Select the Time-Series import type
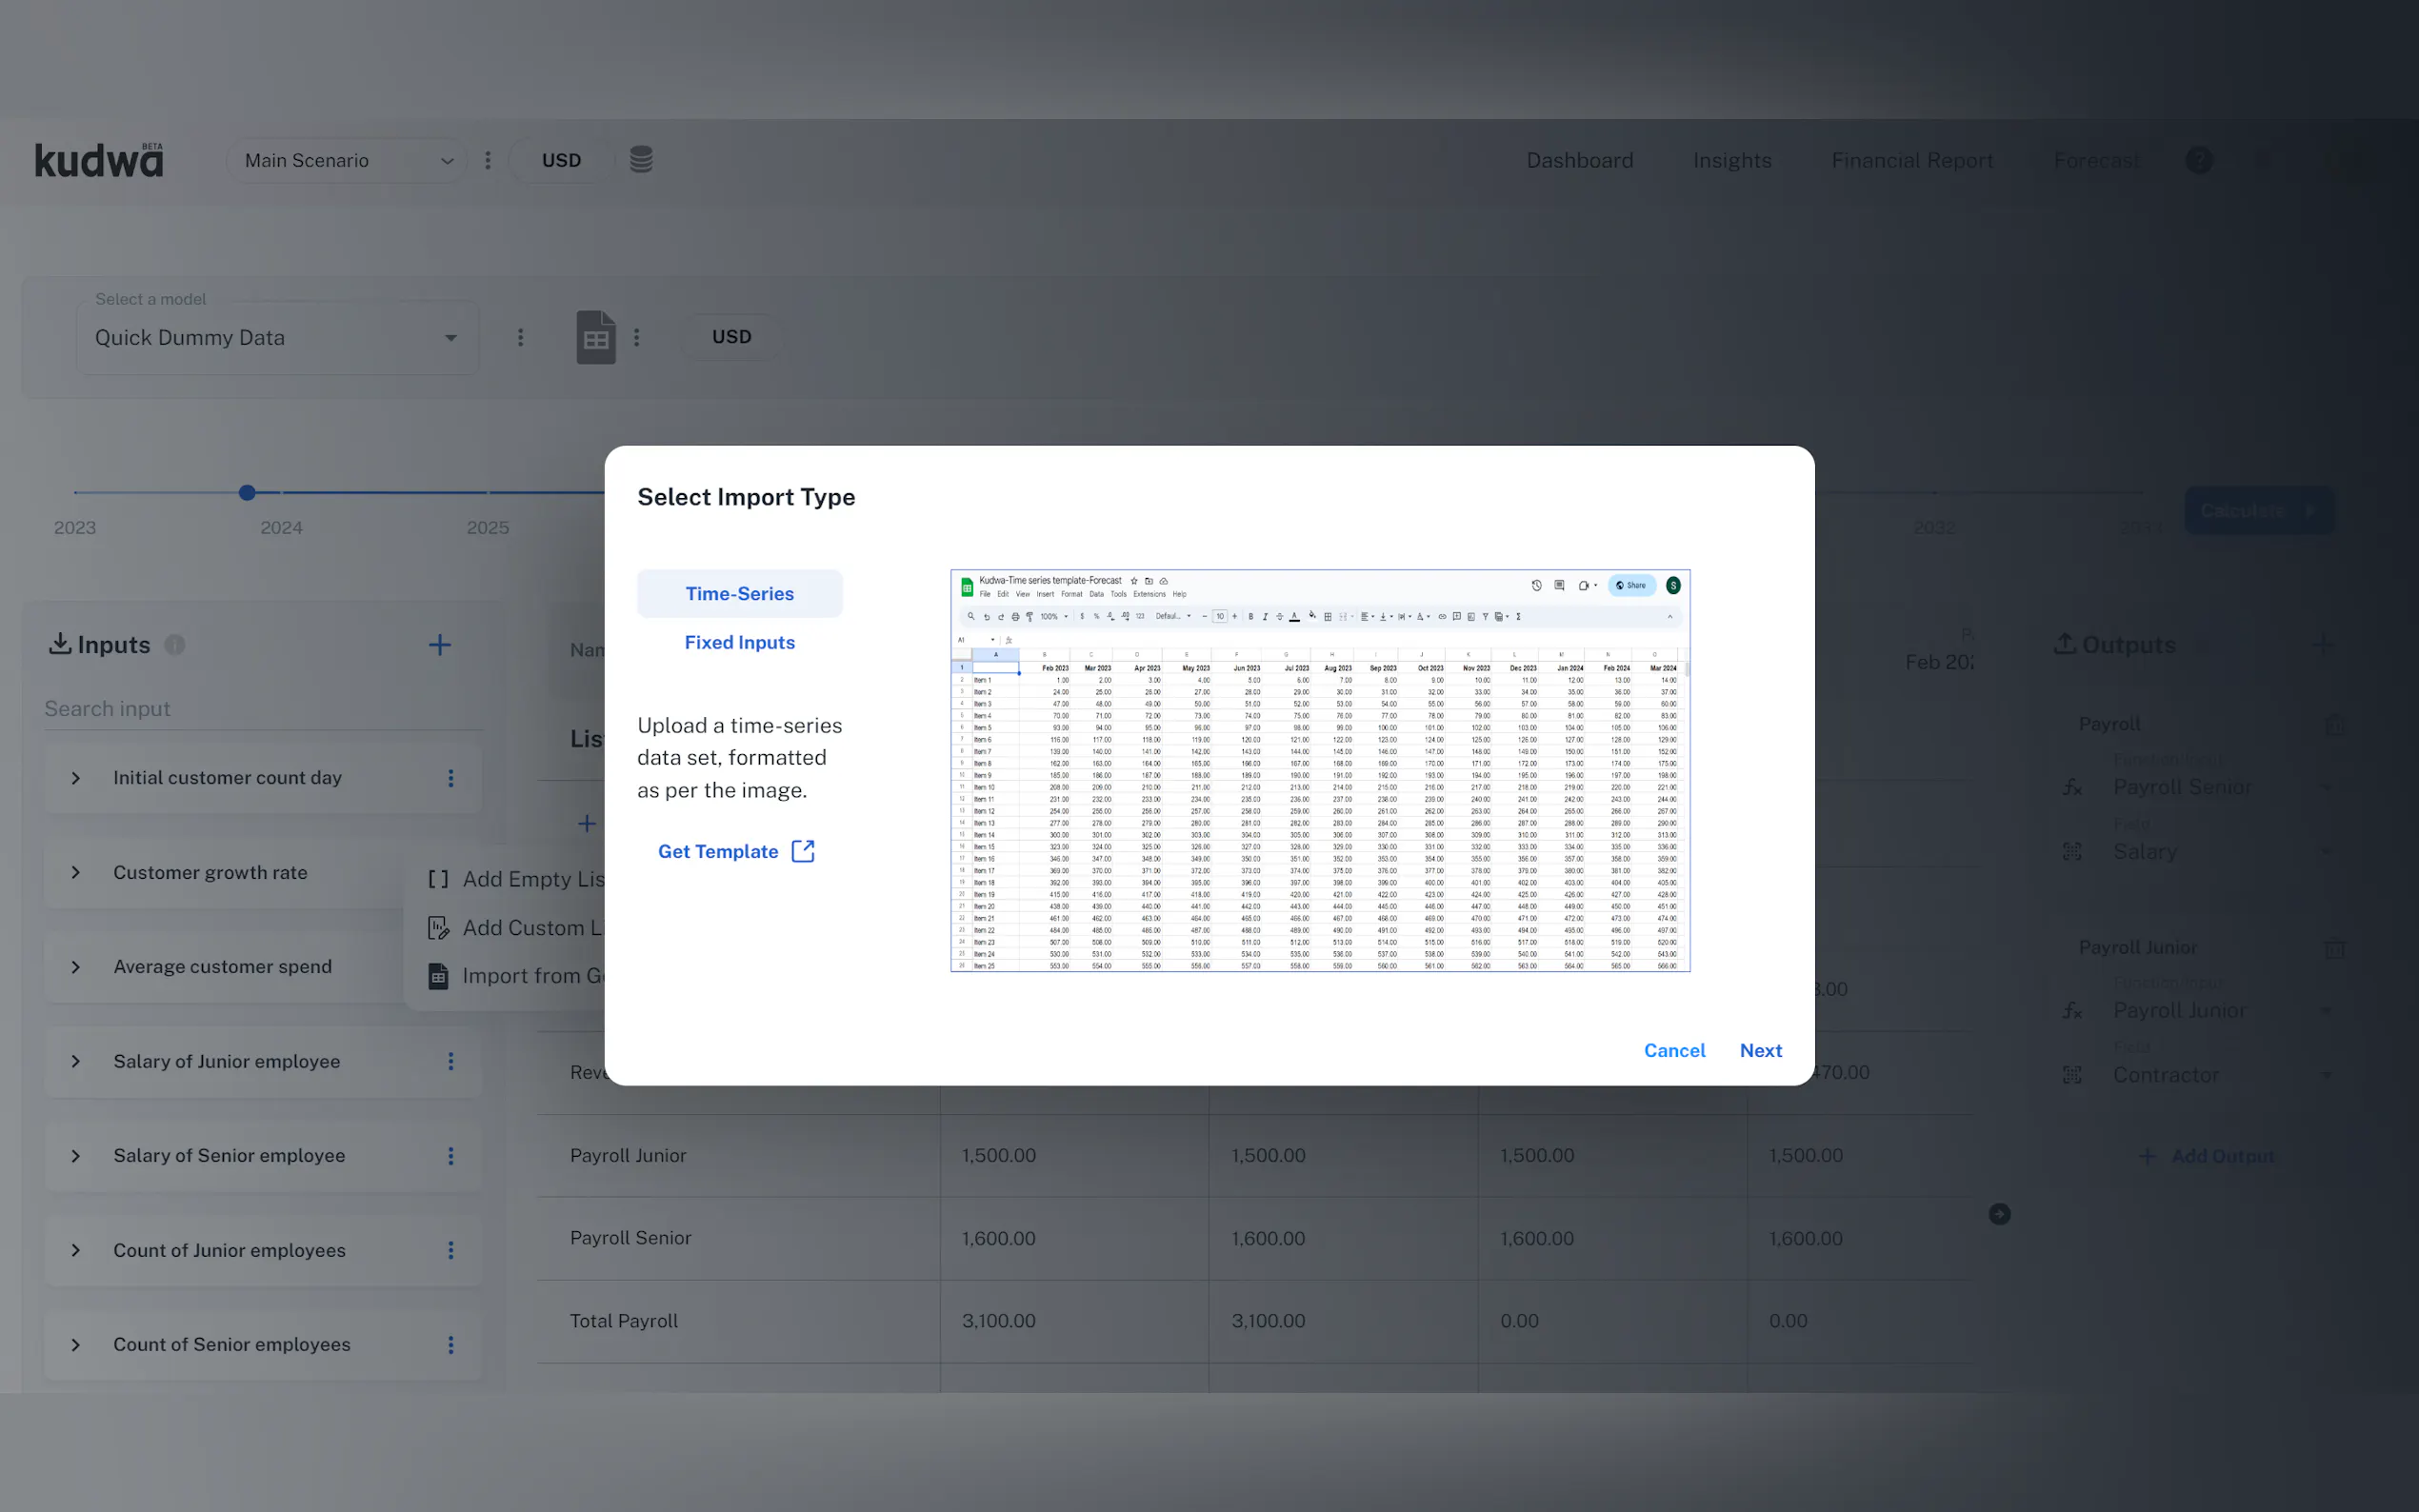Image resolution: width=2419 pixels, height=1512 pixels. point(739,594)
